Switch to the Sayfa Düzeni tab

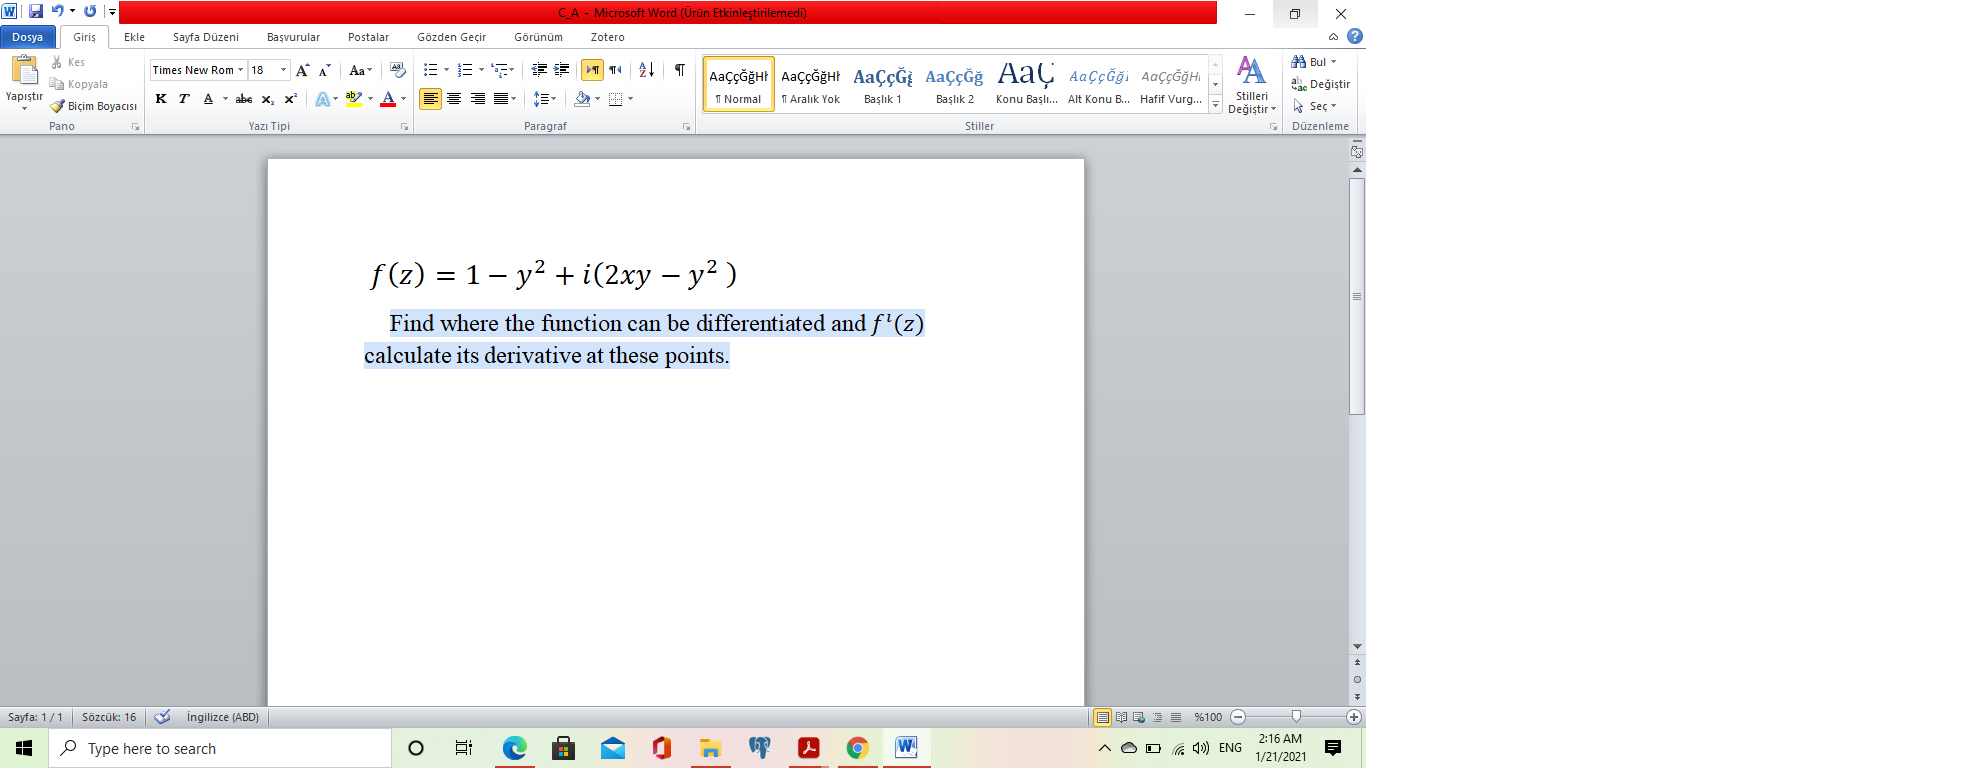tap(206, 37)
